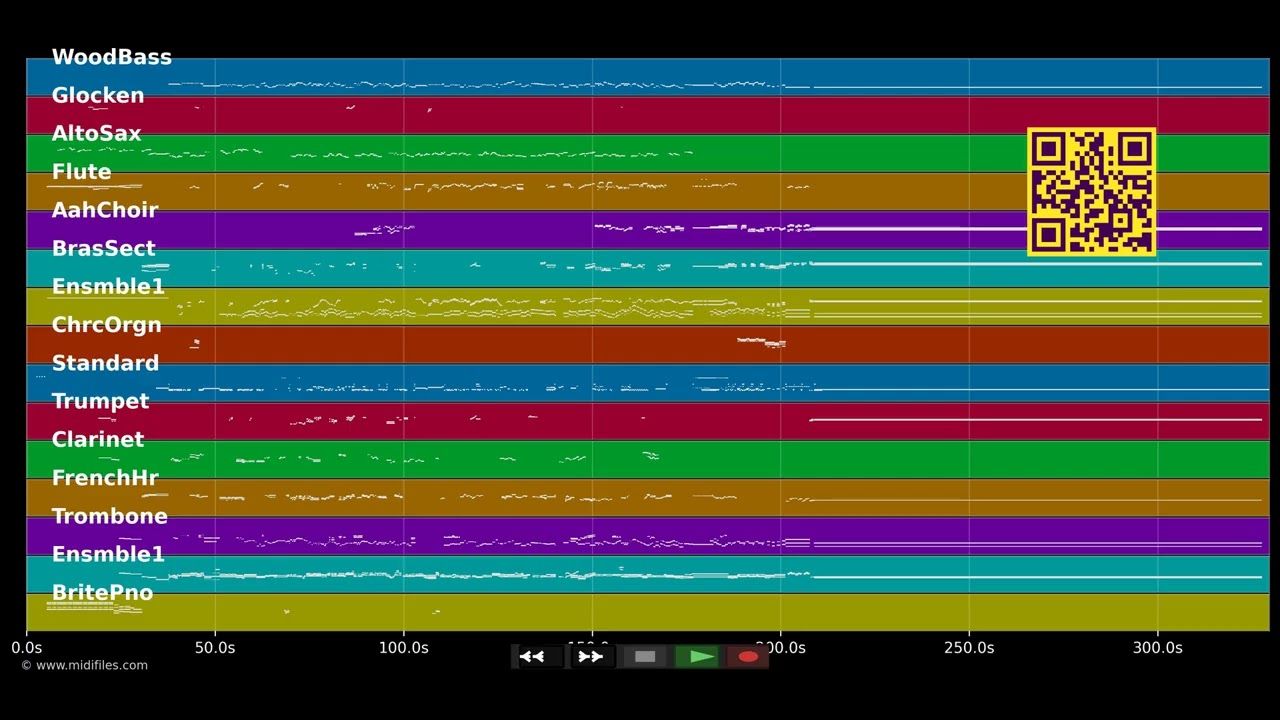Select the Flute track label
The width and height of the screenshot is (1280, 720).
(x=81, y=172)
